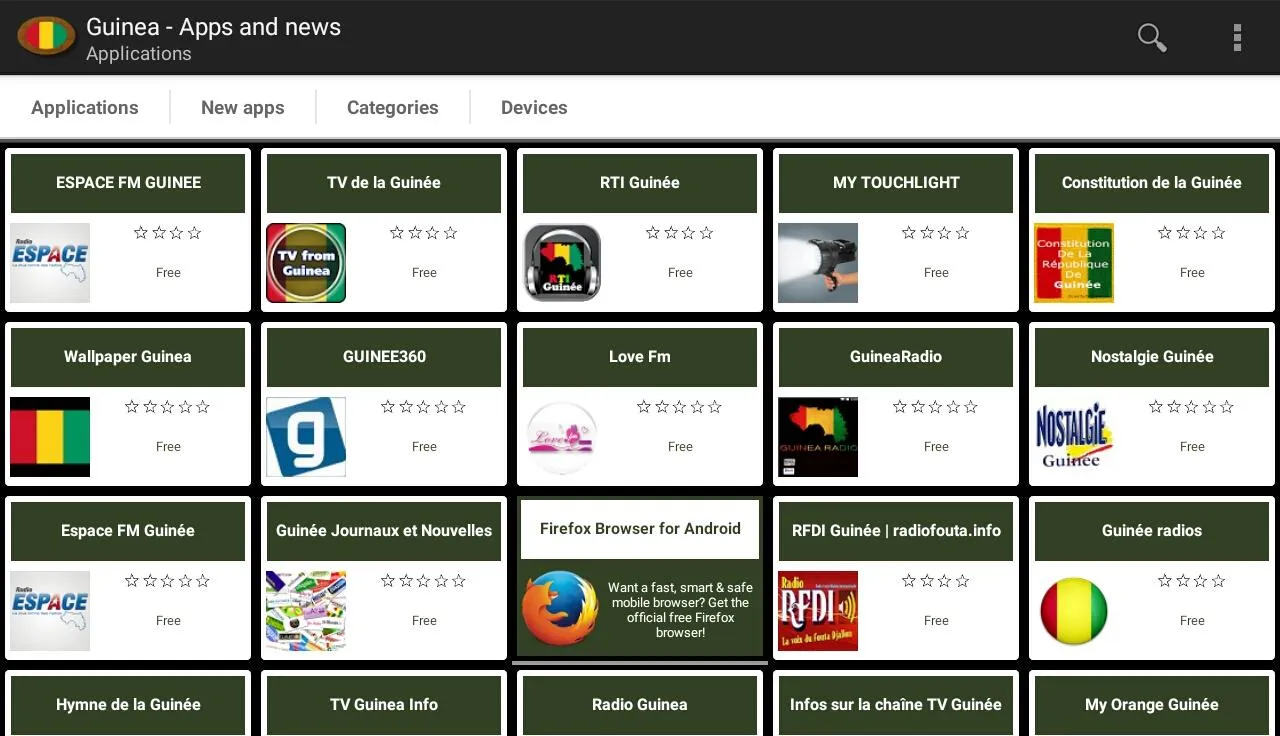1280x736 pixels.
Task: Open the GUINEE360 blue g icon
Action: [306, 437]
